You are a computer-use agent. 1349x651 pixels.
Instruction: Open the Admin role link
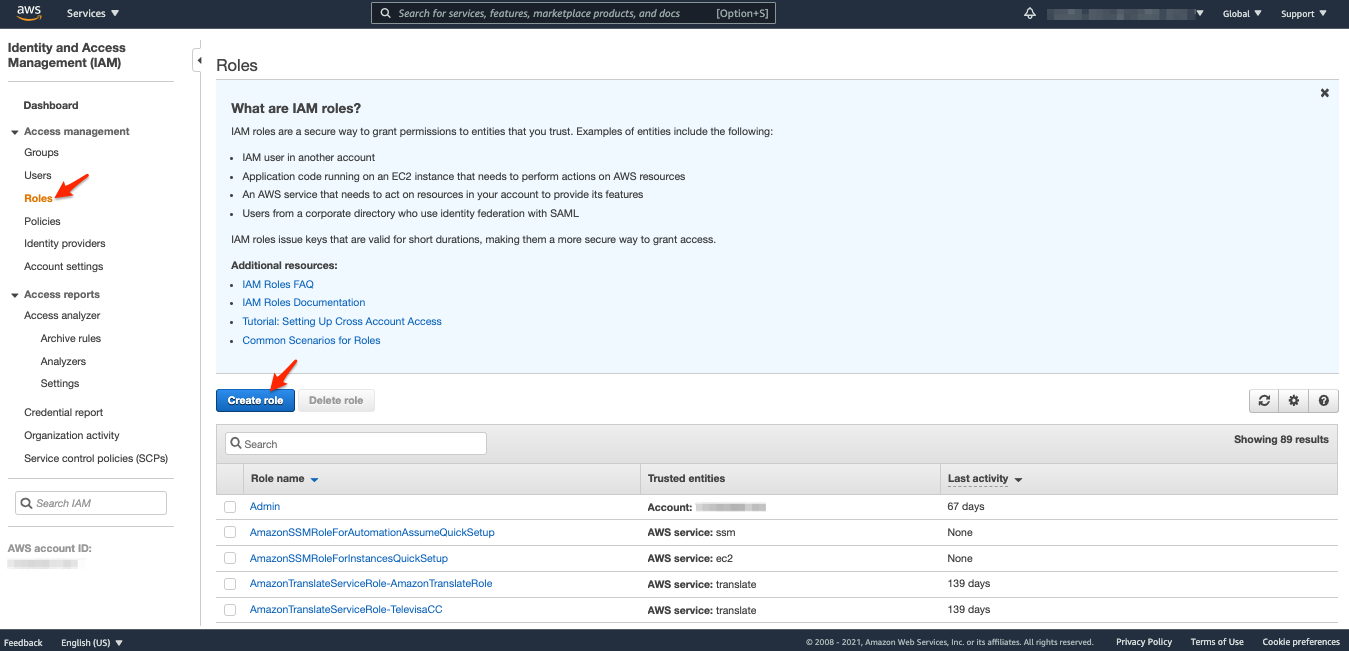(265, 507)
